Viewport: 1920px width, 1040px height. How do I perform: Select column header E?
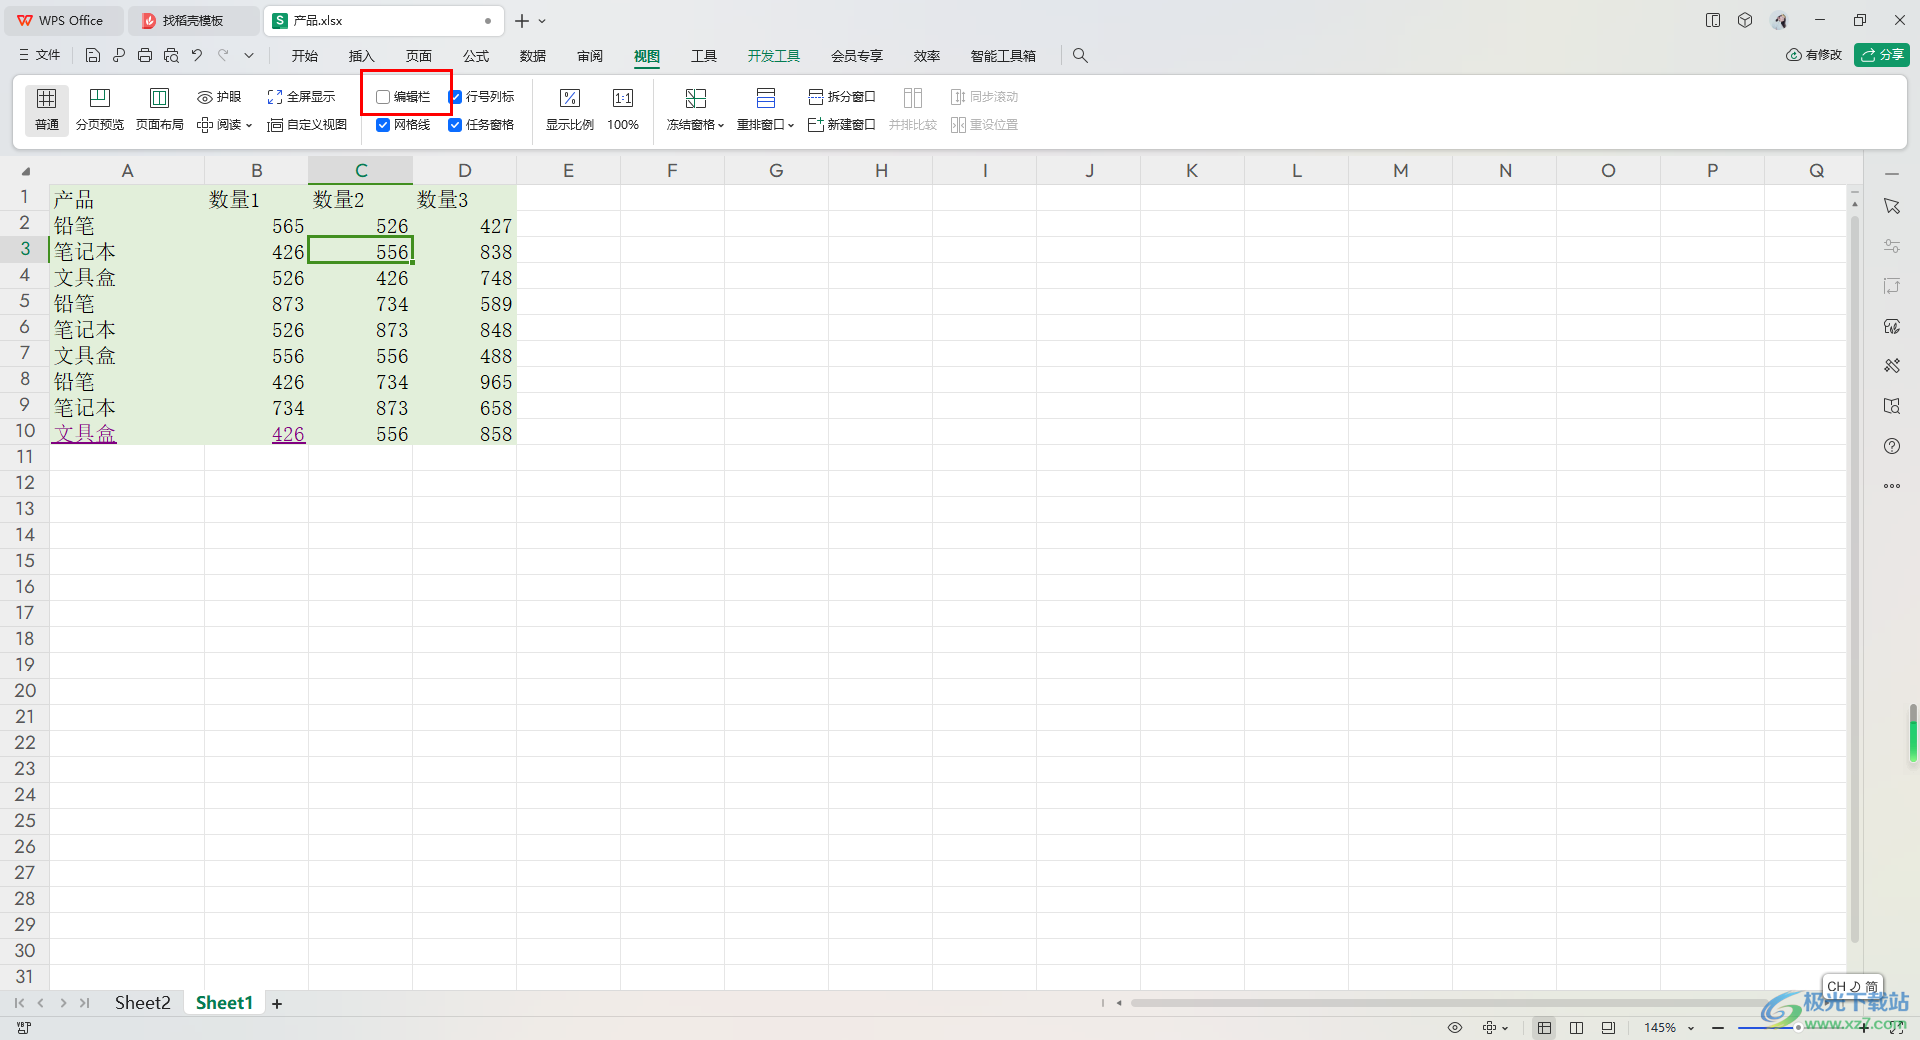click(x=568, y=171)
